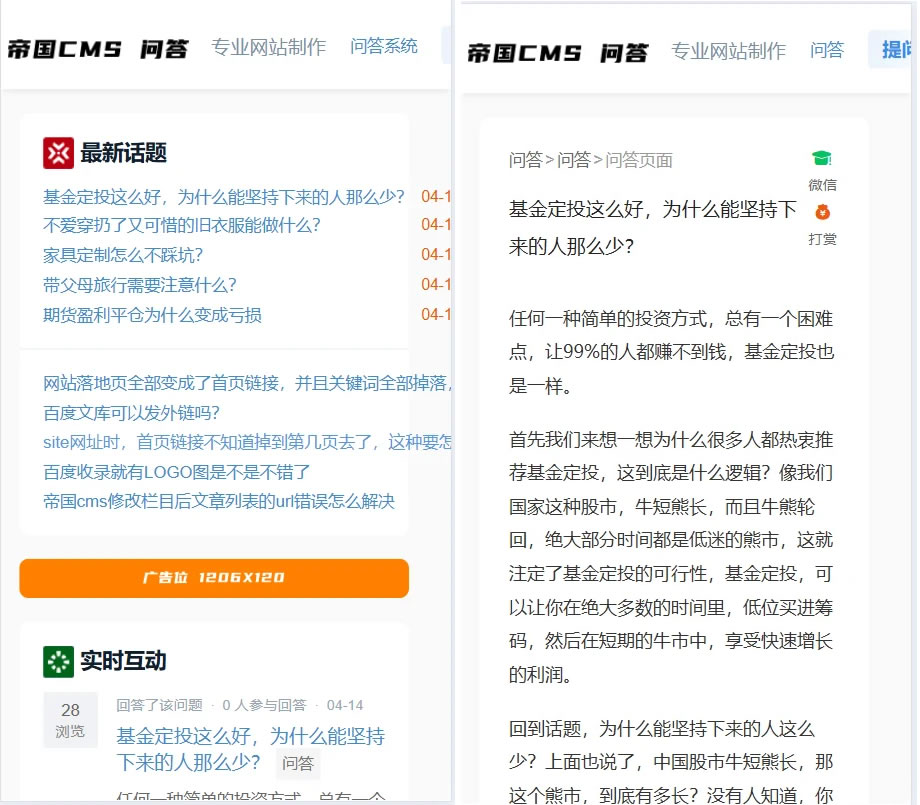Click the 28 浏览 view count box

click(70, 721)
